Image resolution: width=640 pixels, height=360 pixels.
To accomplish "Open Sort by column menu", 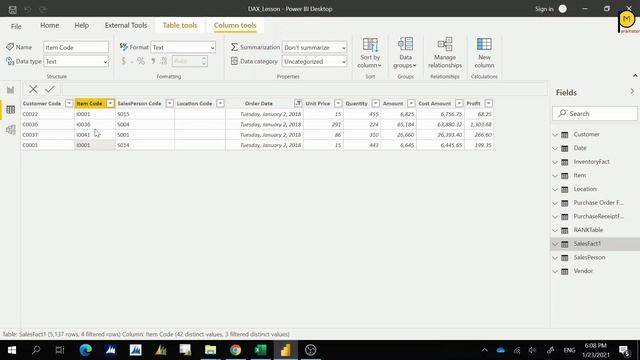I will pos(370,53).
